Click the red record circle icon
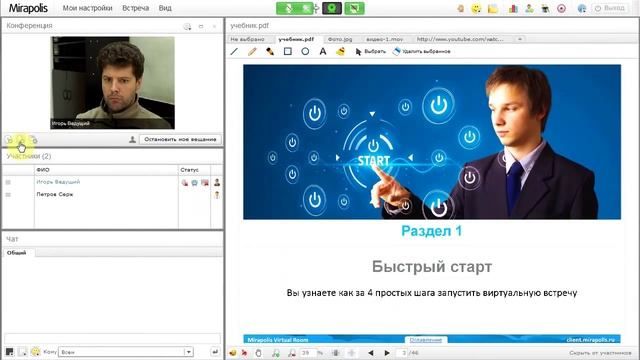Screen dimensions: 640x360 click(562, 8)
